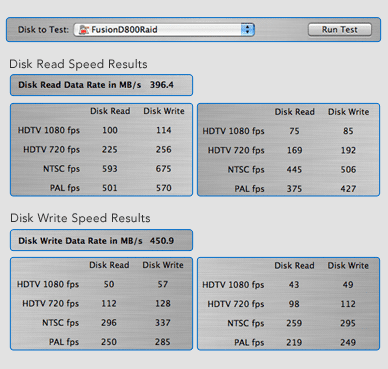Click the 'Disk Write' column header above 85
Viewport: 388px width, 369px height.
pos(349,112)
